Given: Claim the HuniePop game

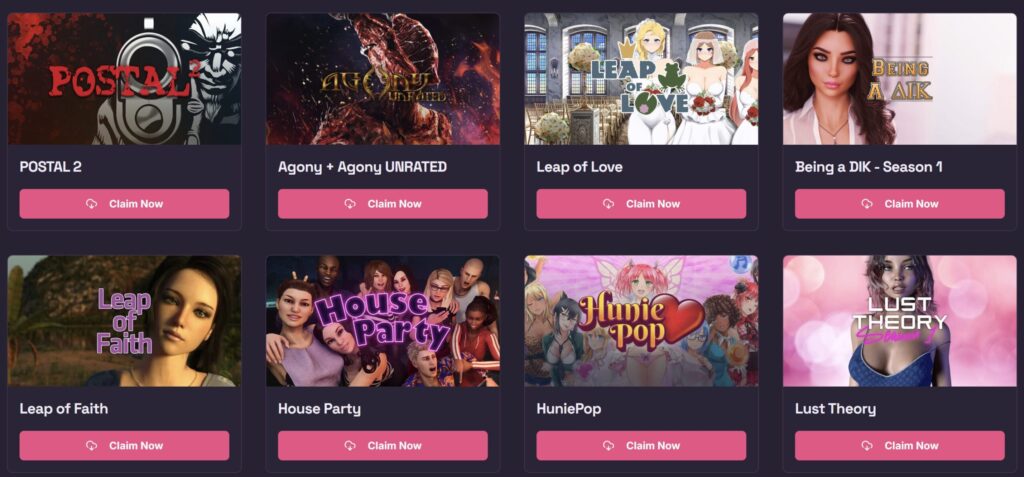Looking at the screenshot, I should (x=641, y=446).
